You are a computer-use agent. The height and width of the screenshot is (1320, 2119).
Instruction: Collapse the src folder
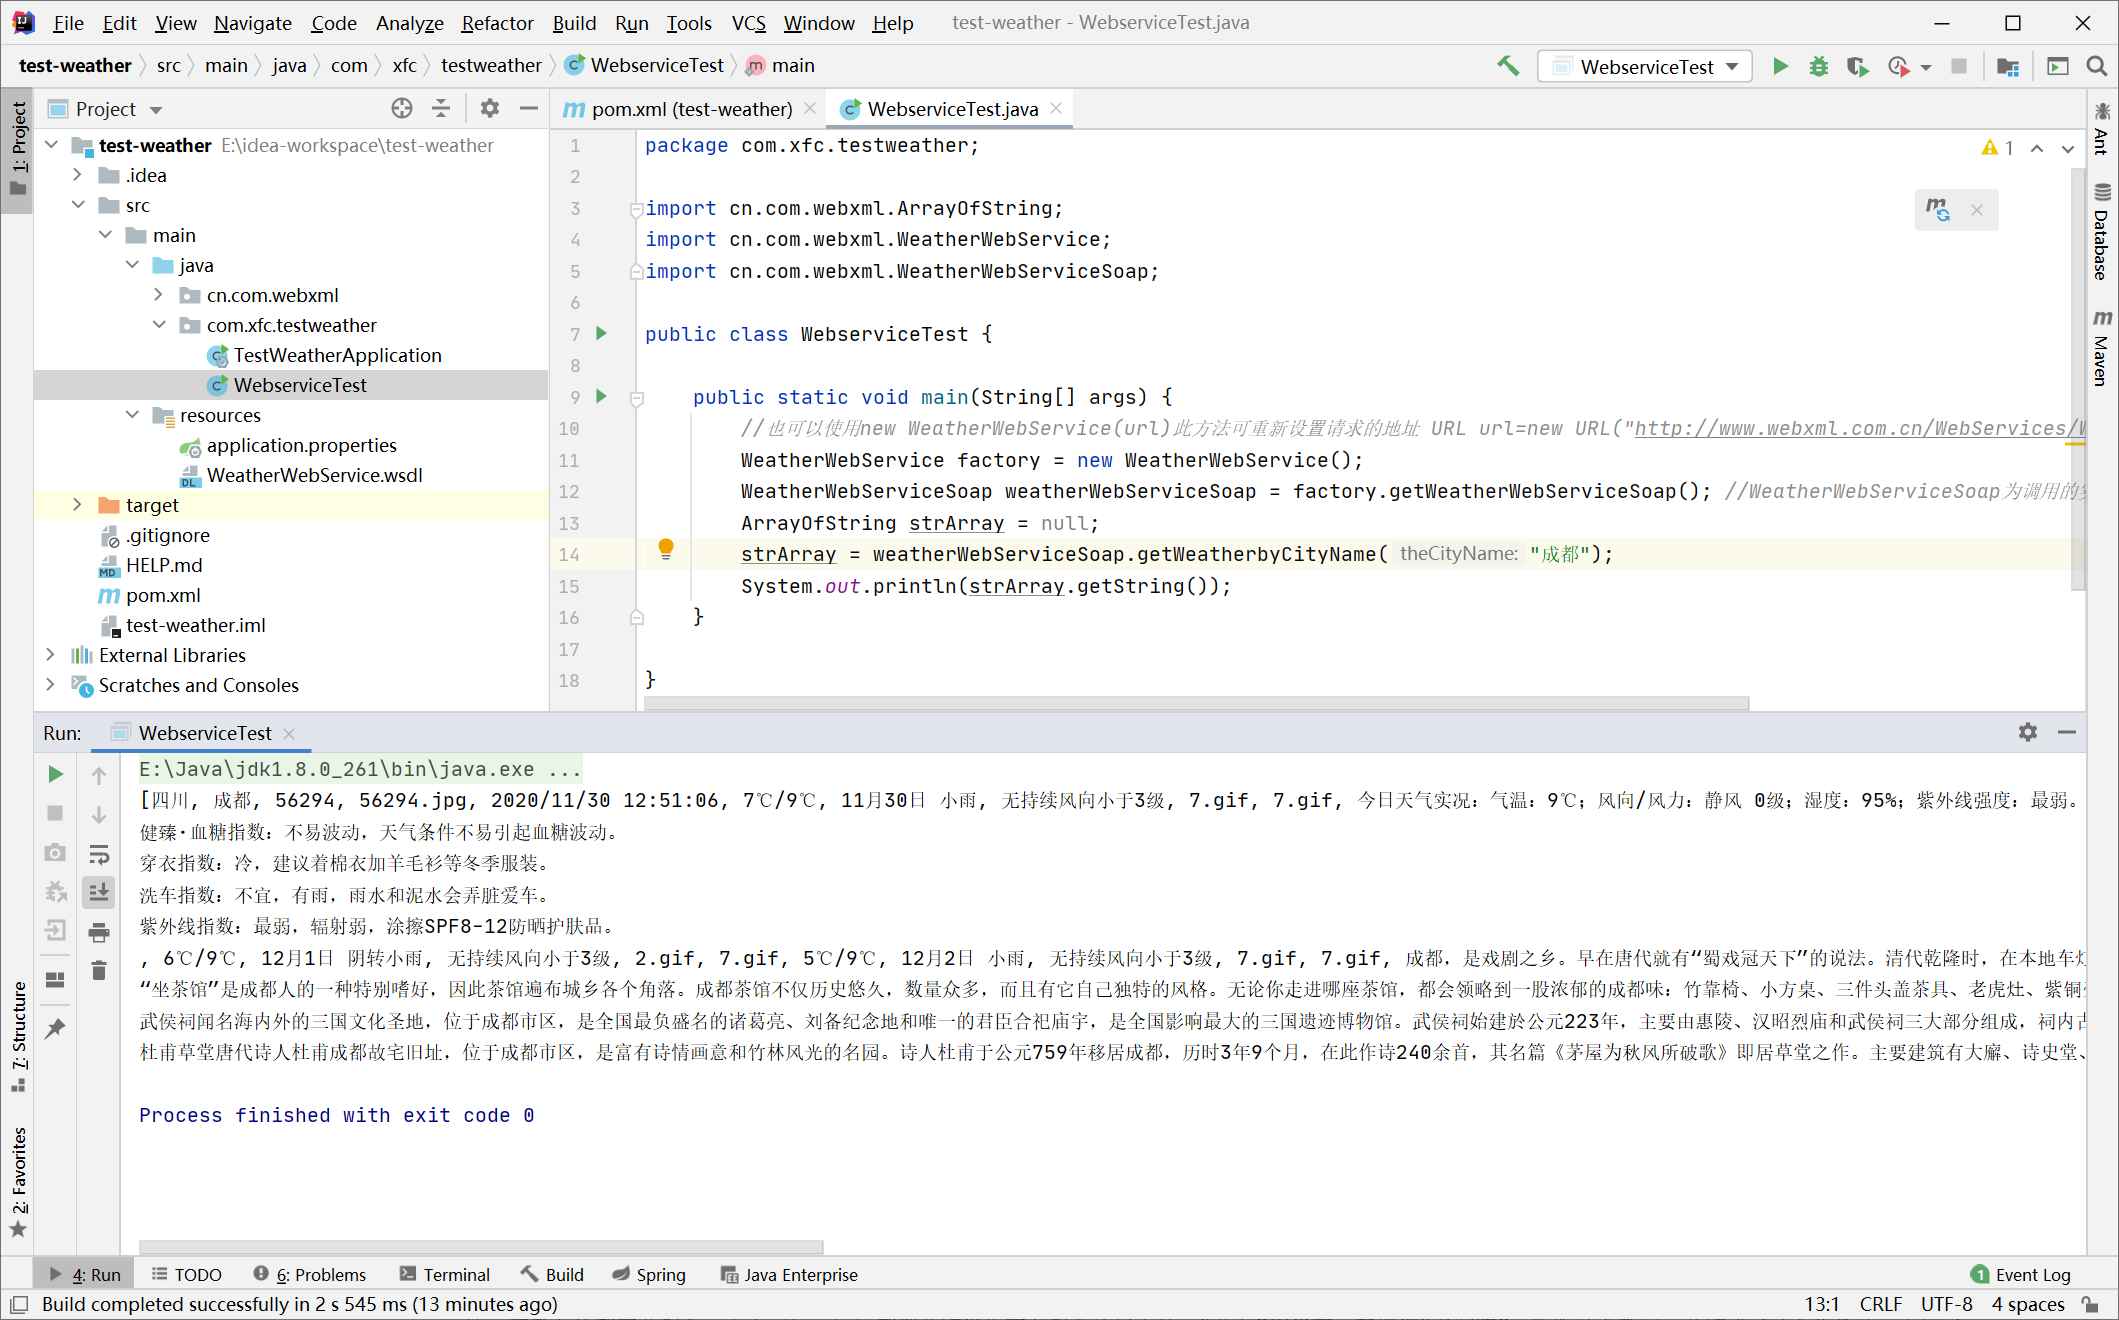tap(78, 205)
